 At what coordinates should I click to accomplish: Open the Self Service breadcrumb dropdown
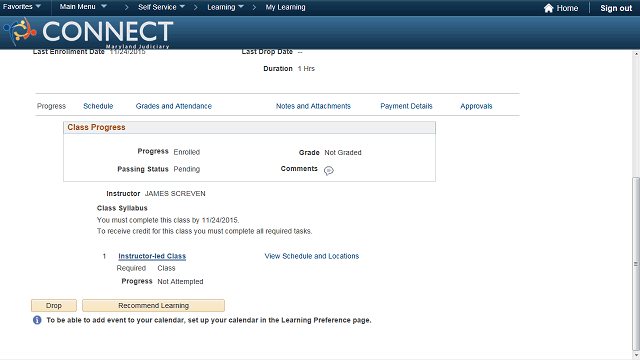click(x=161, y=7)
